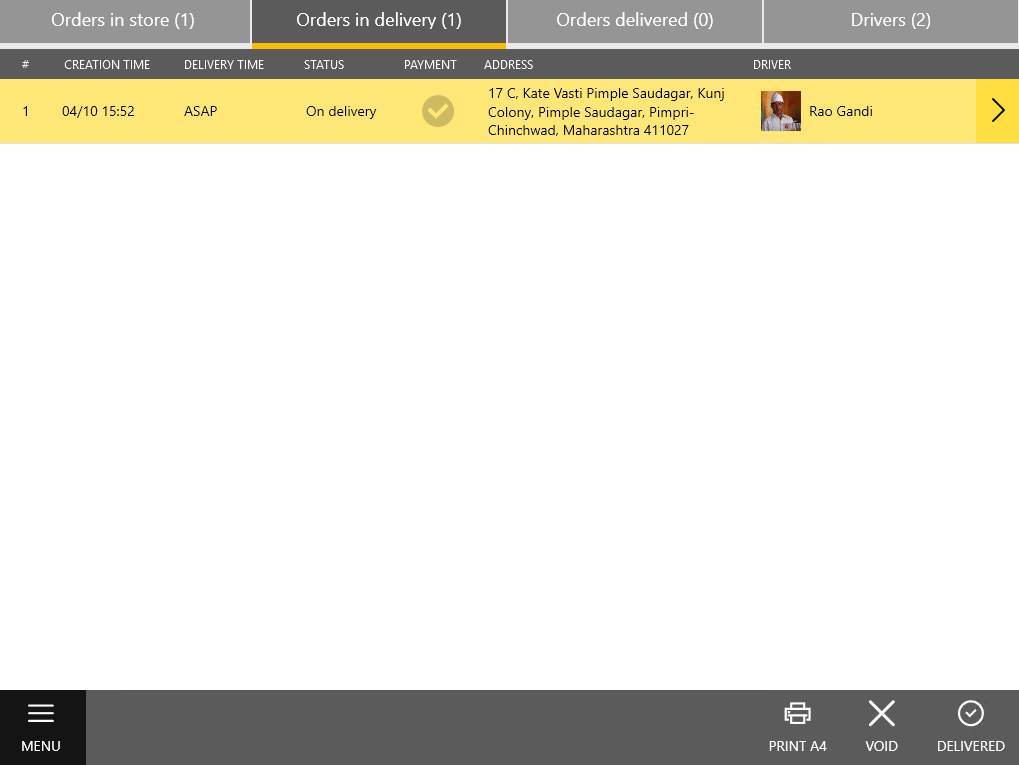Image resolution: width=1019 pixels, height=765 pixels.
Task: Click the PRINT A4 printer icon
Action: coord(797,714)
